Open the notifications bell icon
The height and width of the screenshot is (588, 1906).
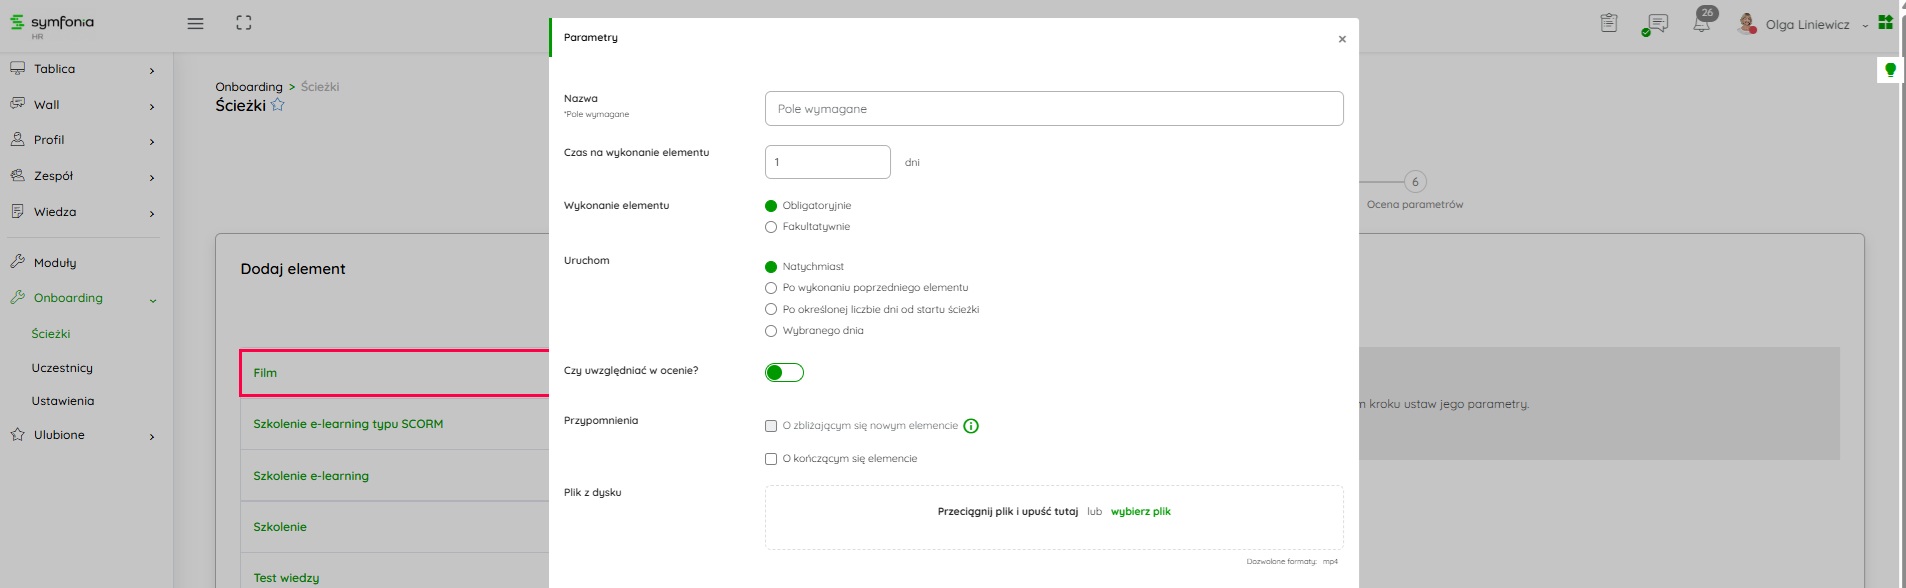(1701, 23)
